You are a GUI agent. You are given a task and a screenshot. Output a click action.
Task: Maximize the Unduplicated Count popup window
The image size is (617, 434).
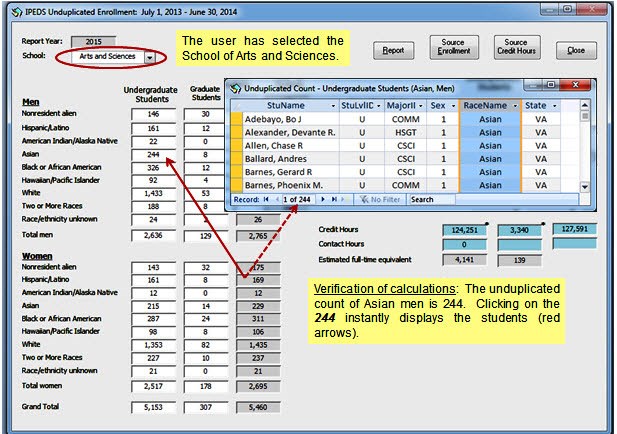pyautogui.click(x=551, y=85)
